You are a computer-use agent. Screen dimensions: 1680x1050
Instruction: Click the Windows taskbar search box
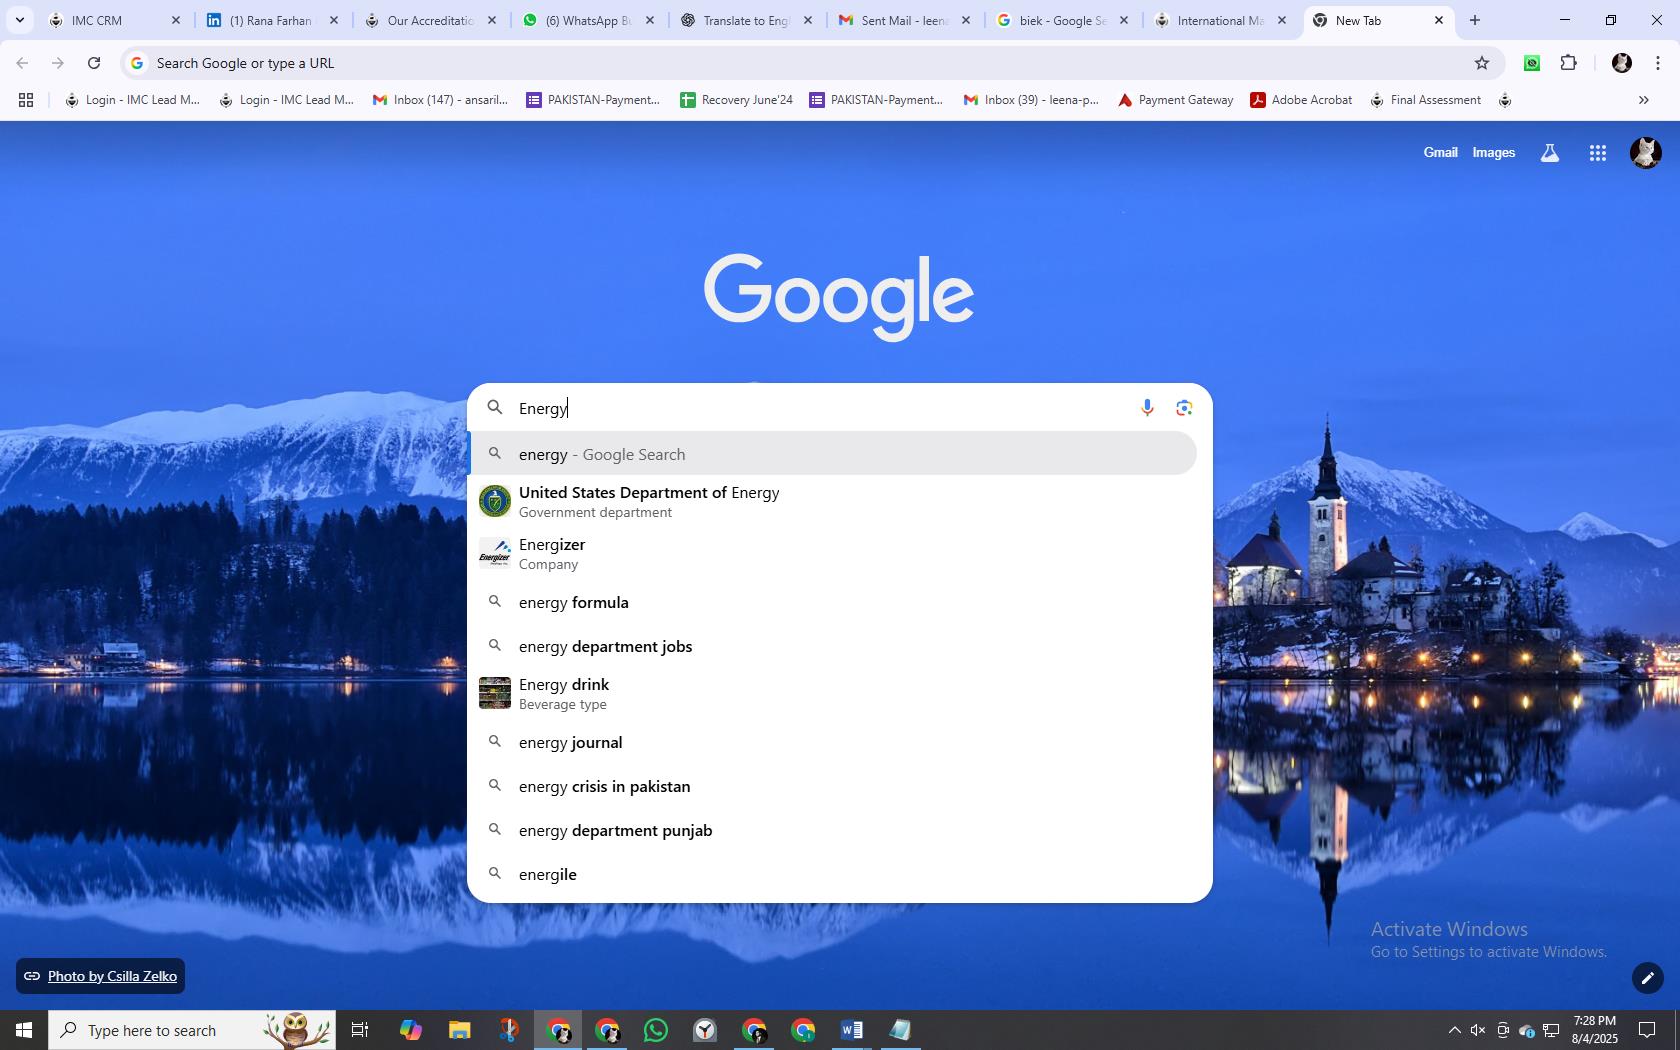coord(192,1030)
